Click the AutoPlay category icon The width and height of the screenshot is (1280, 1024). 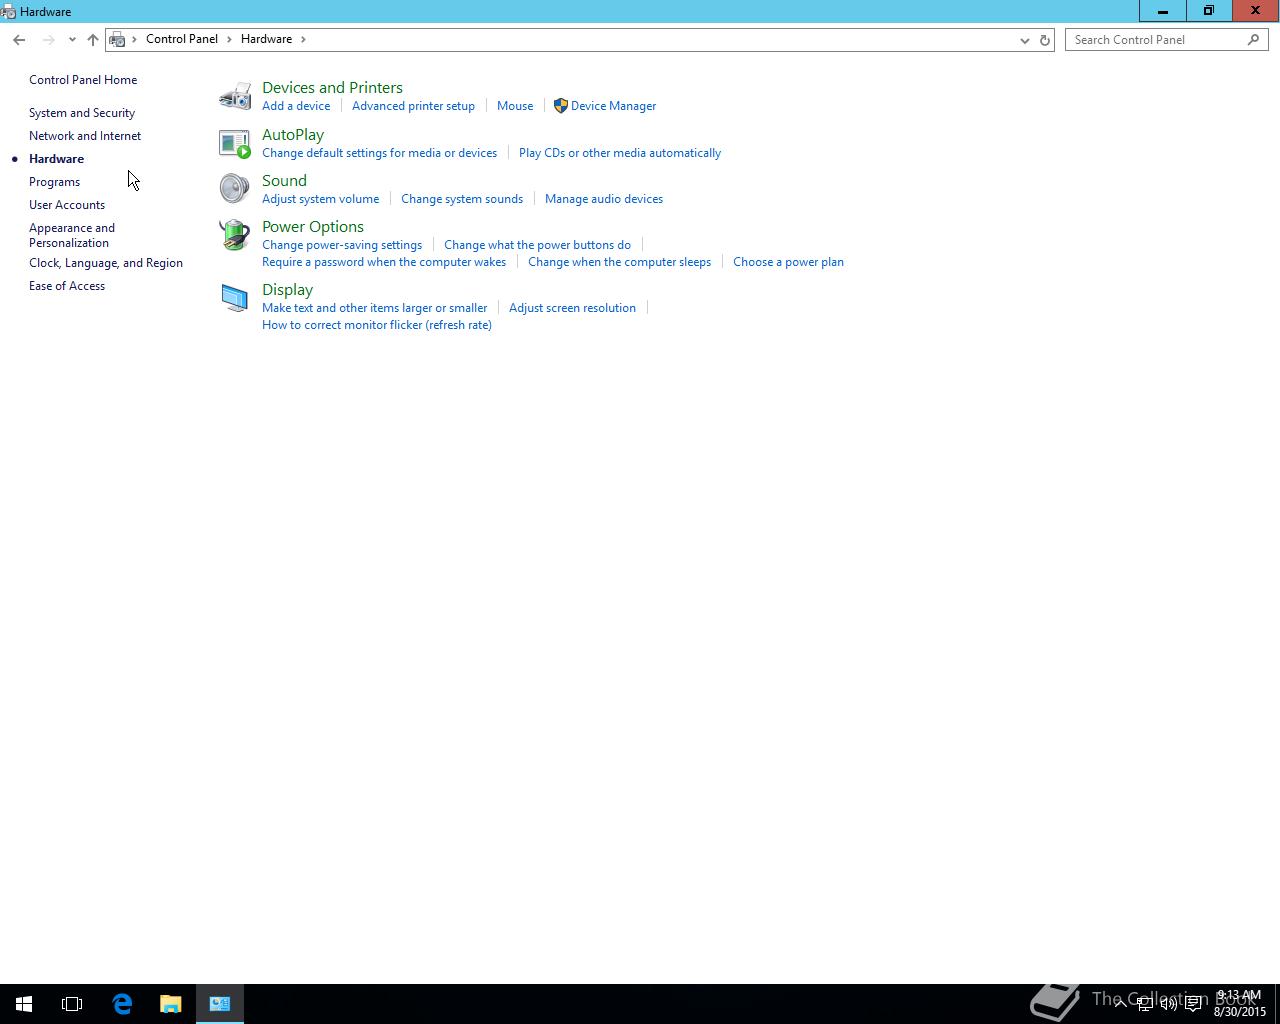(235, 143)
